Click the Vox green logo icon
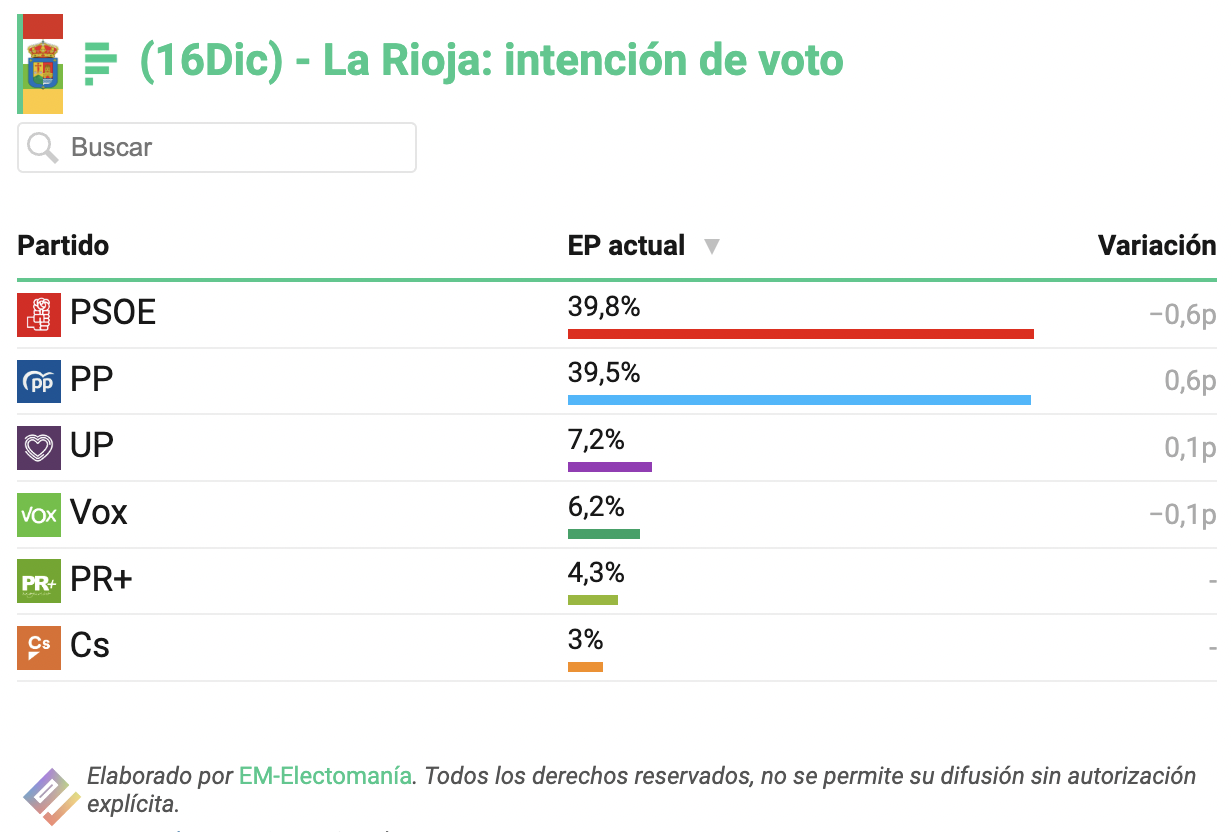 (39, 515)
